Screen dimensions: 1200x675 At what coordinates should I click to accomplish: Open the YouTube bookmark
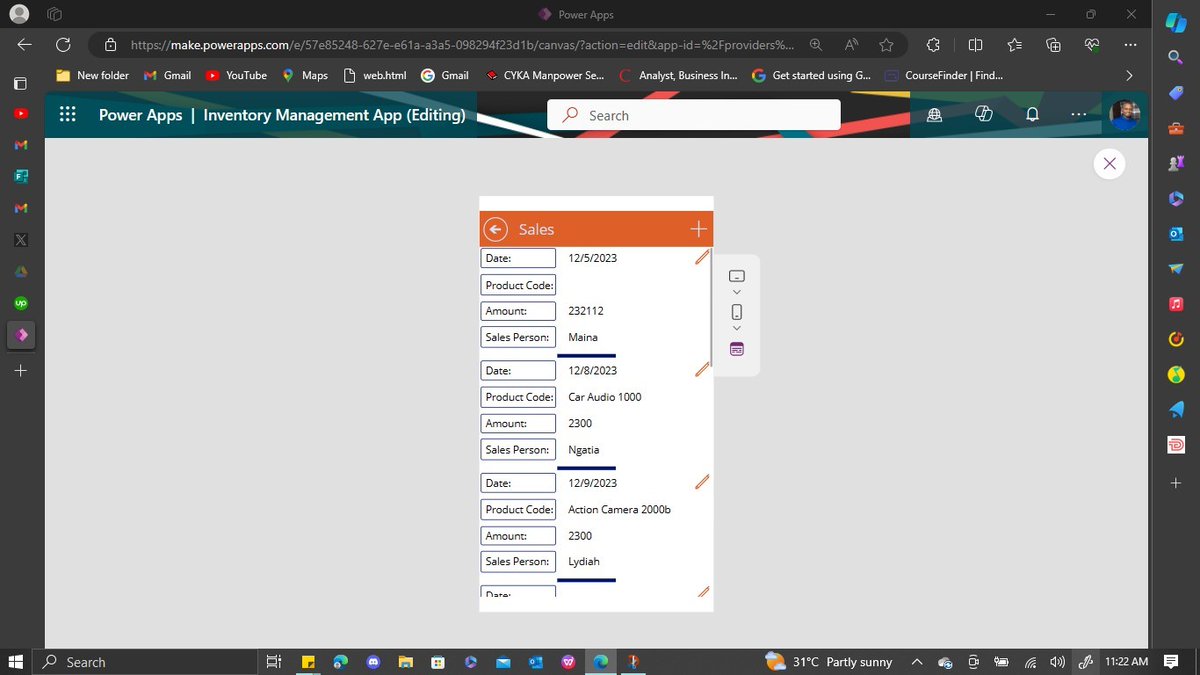[237, 75]
